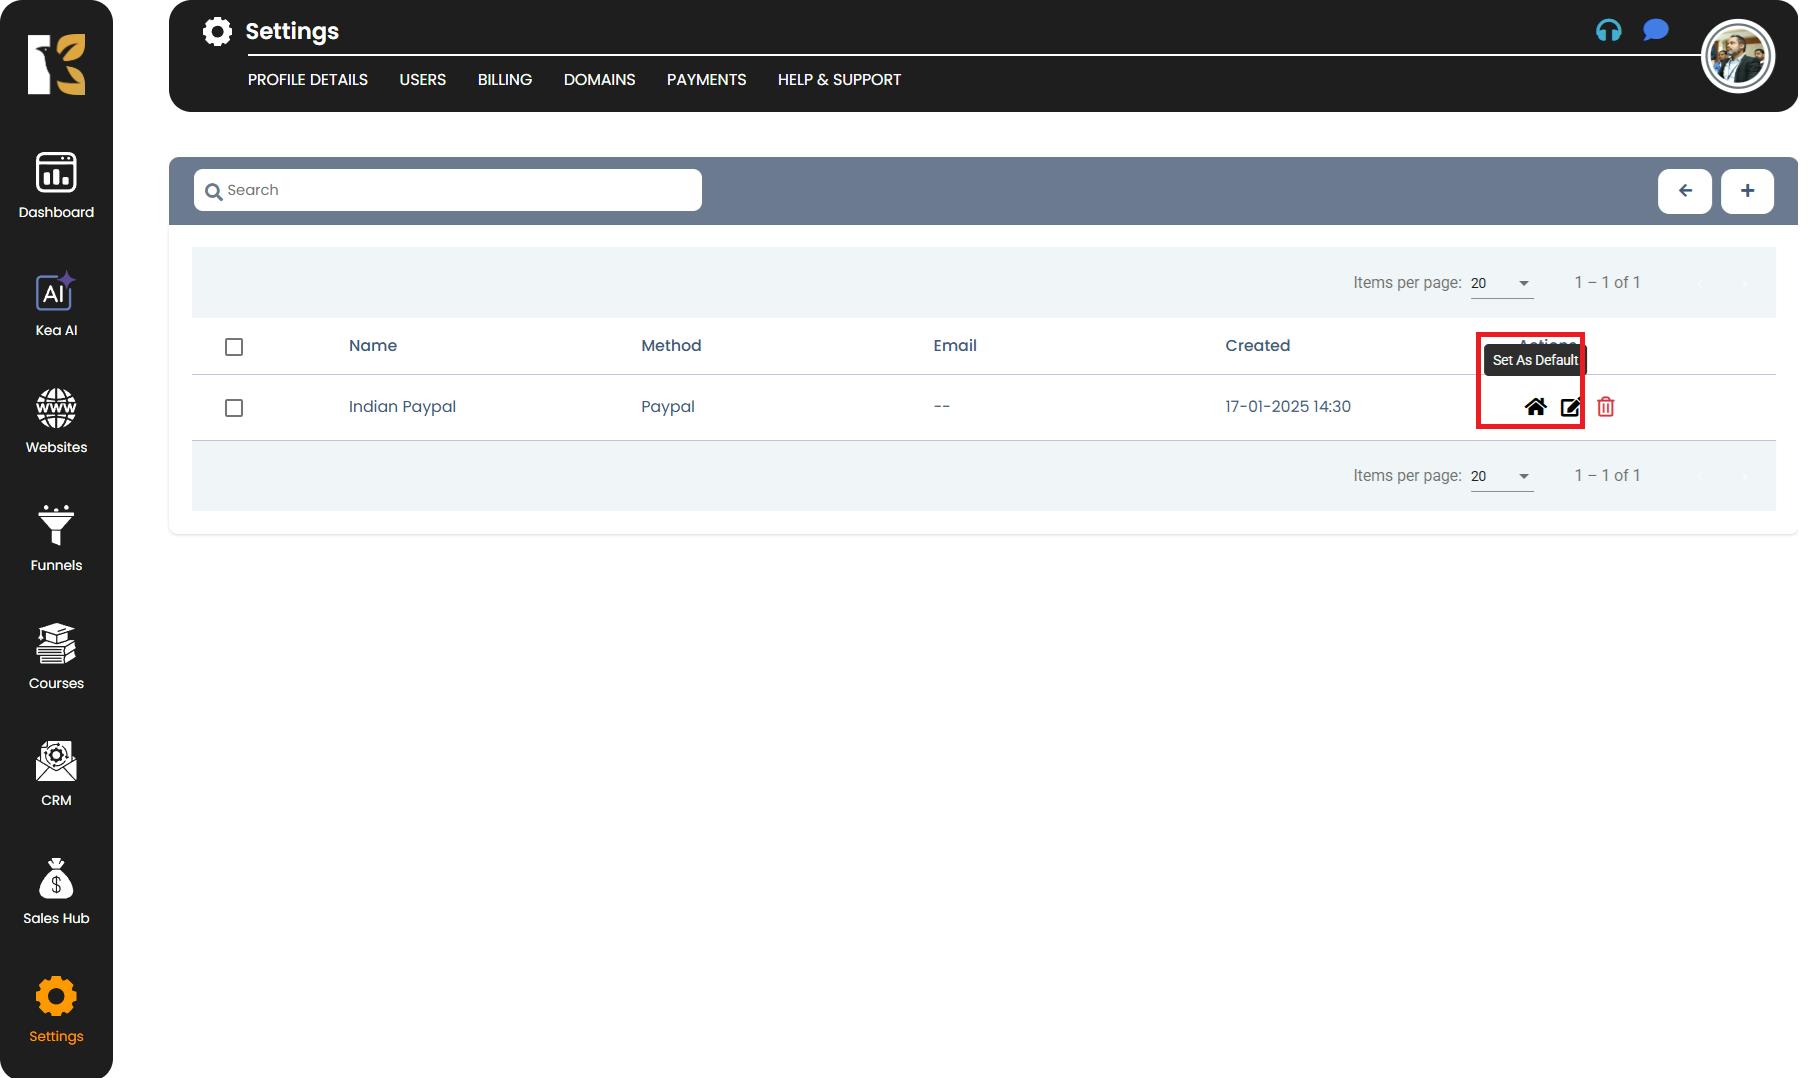Toggle the select-all checkbox in table header

[234, 347]
